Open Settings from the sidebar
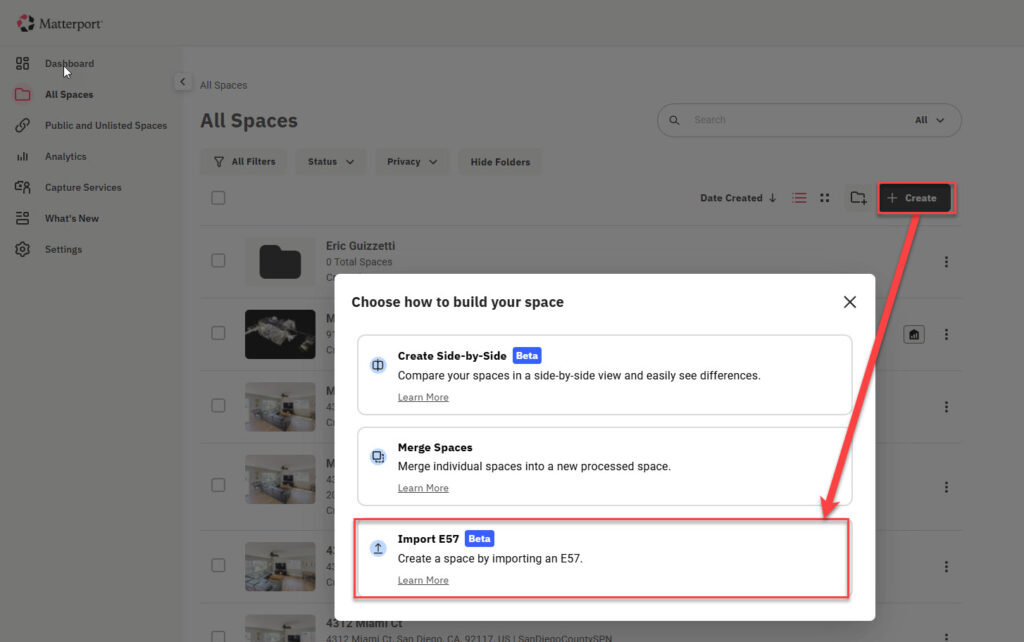The width and height of the screenshot is (1024, 642). (63, 249)
